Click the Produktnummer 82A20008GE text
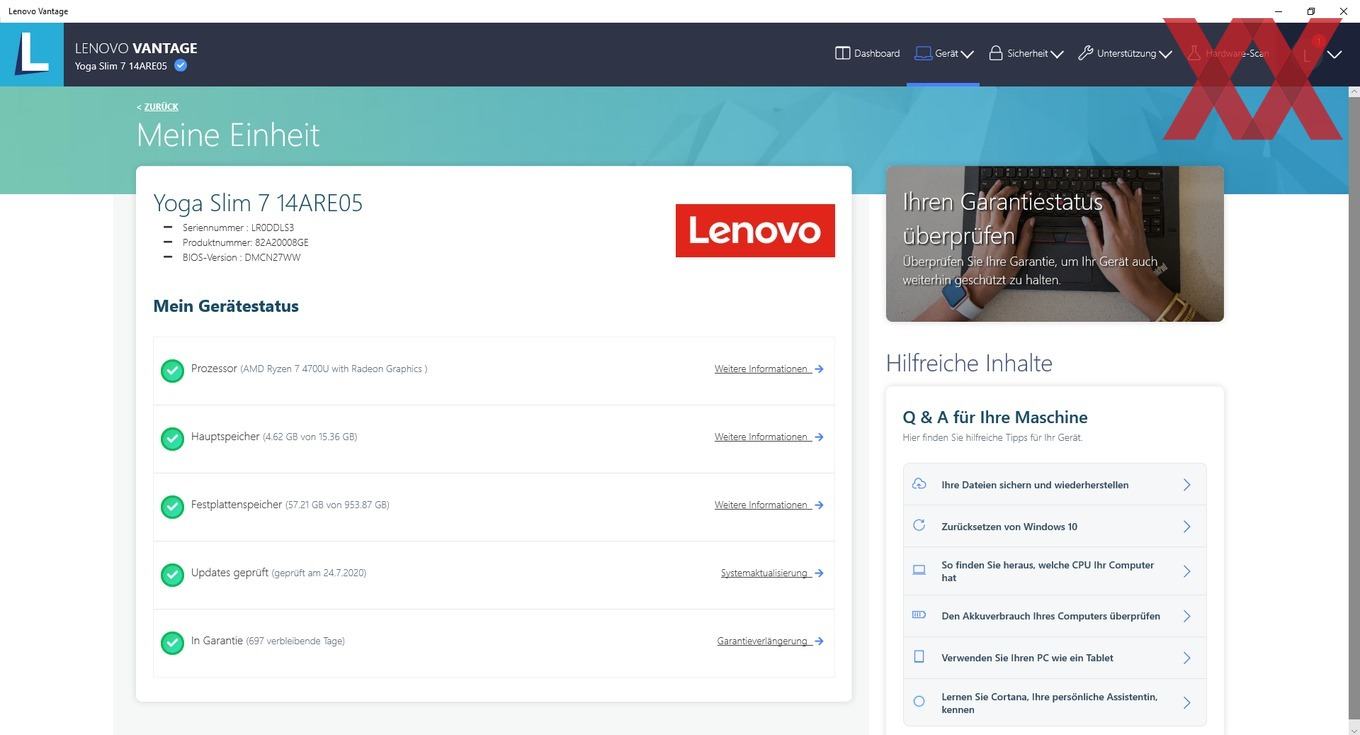This screenshot has height=735, width=1360. (x=245, y=243)
